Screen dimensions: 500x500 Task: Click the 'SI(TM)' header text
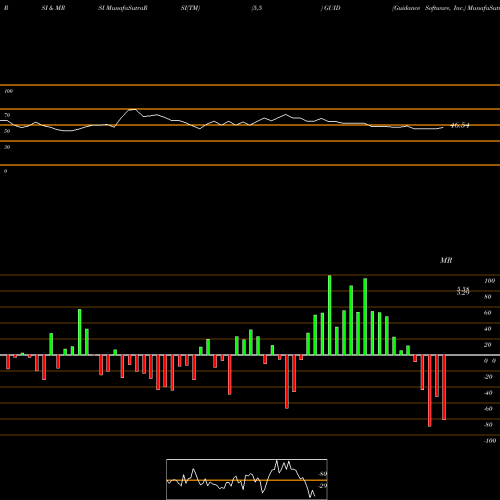tap(190, 8)
